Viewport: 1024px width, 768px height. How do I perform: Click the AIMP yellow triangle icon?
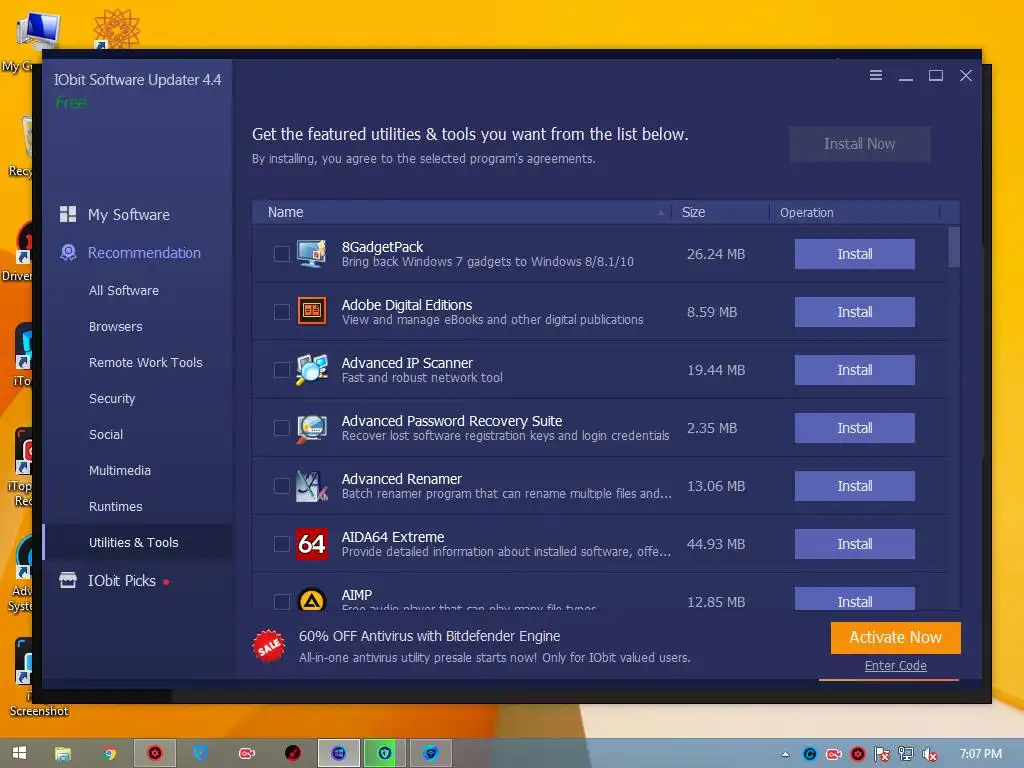tap(312, 599)
